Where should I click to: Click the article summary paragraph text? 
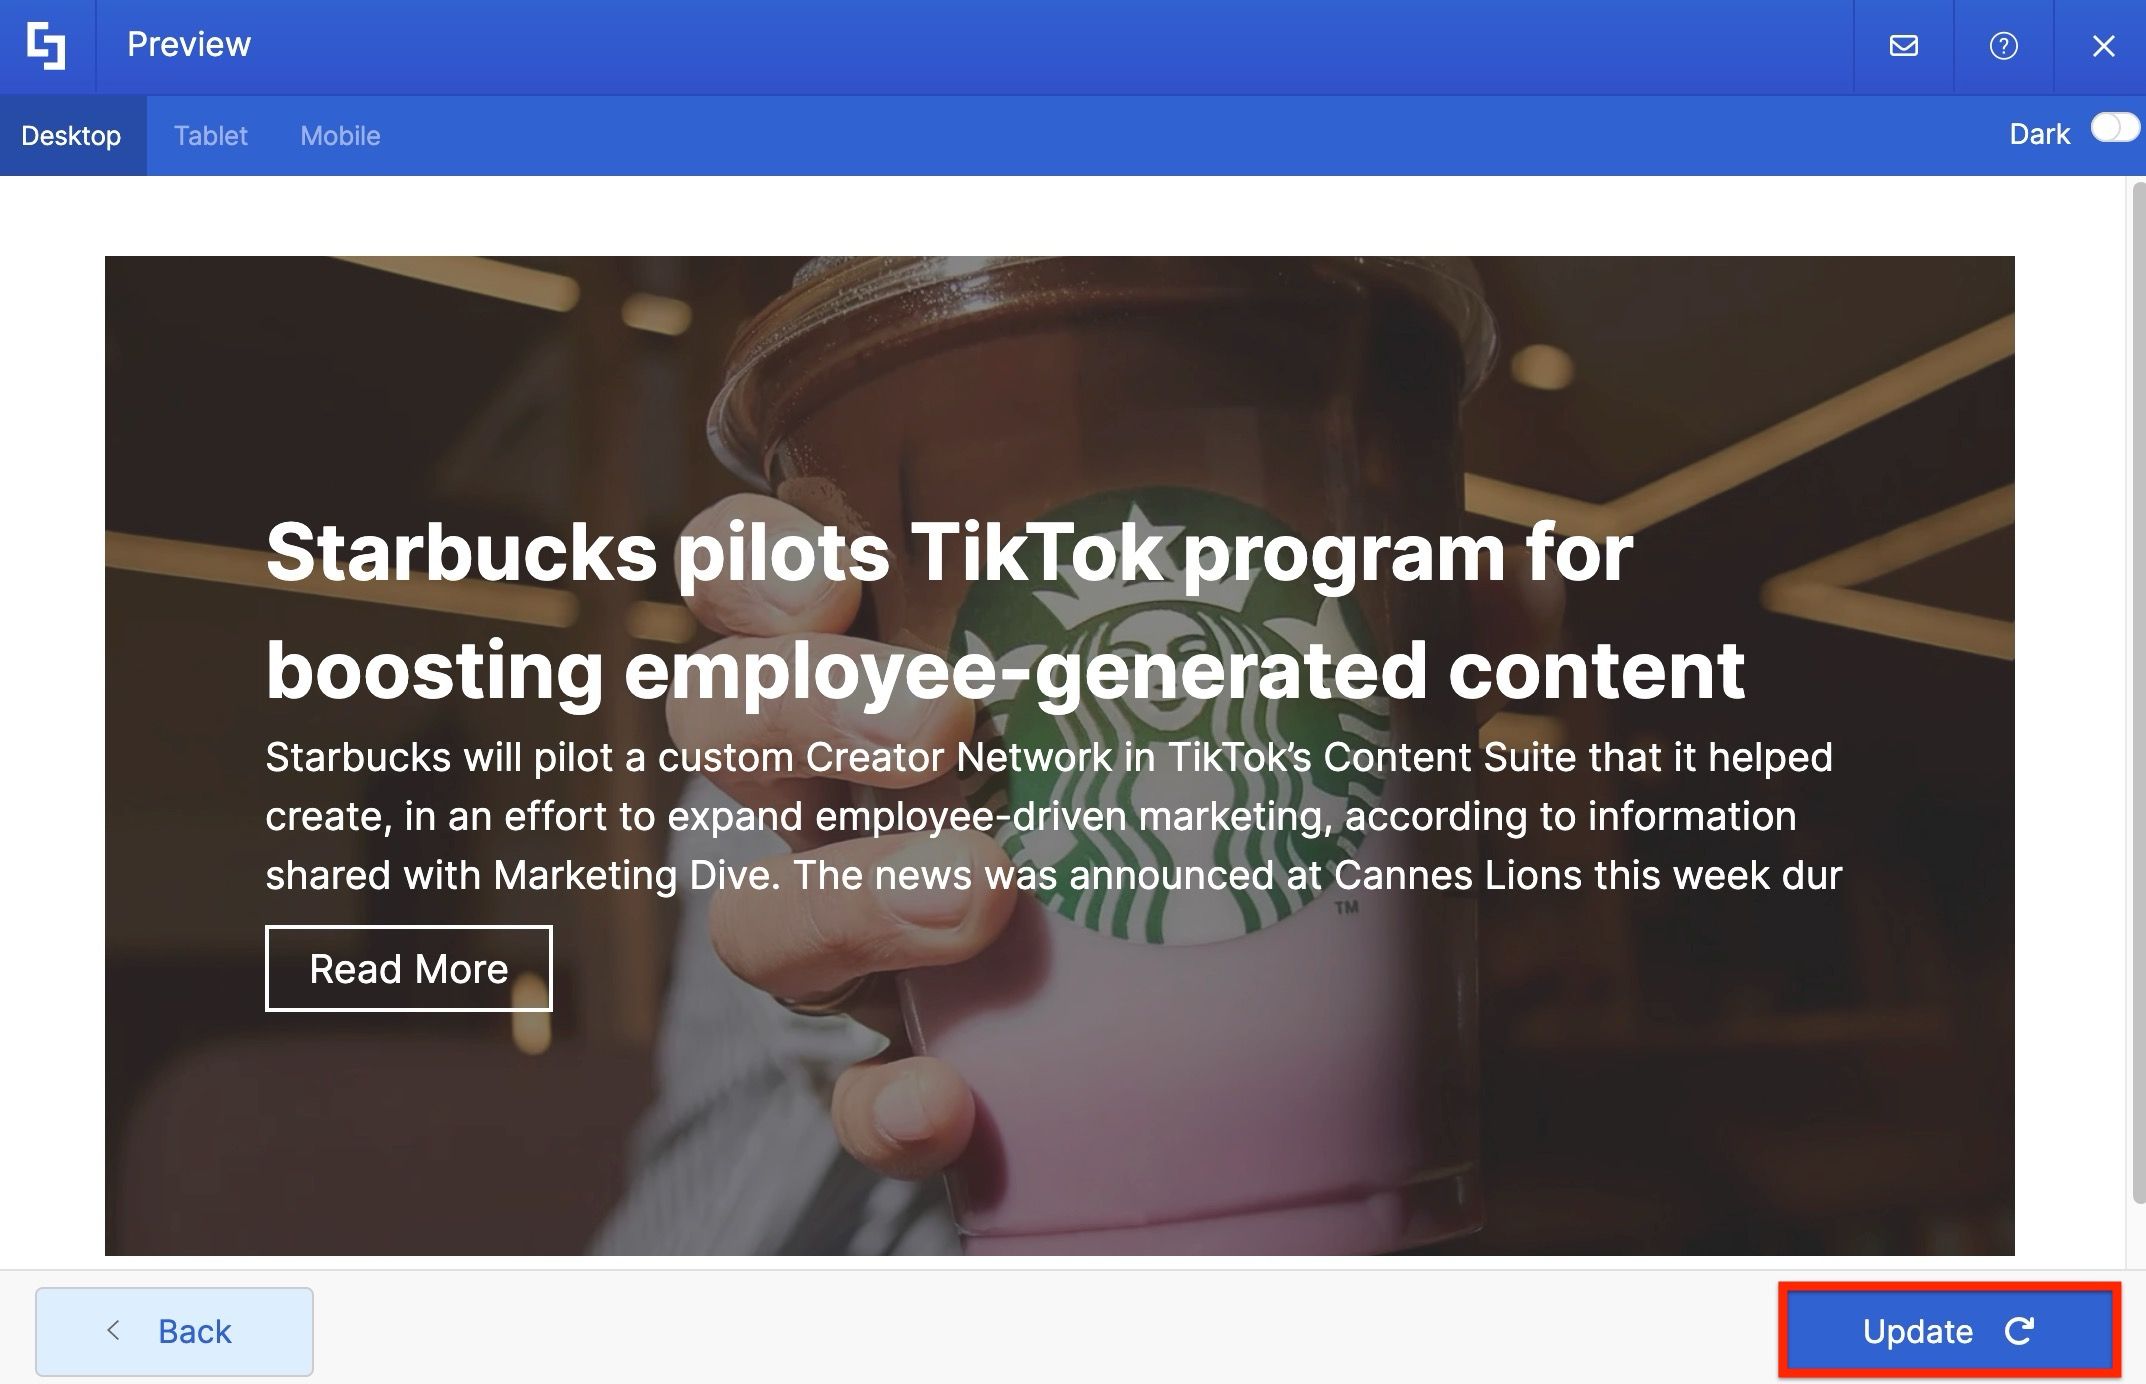(1053, 816)
